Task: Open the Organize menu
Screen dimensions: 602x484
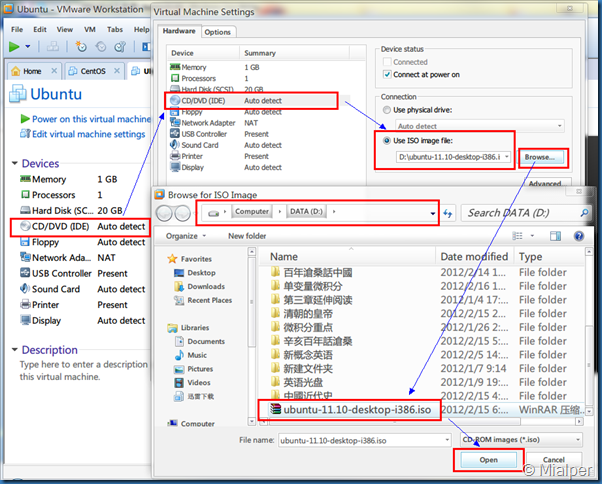Action: [185, 236]
